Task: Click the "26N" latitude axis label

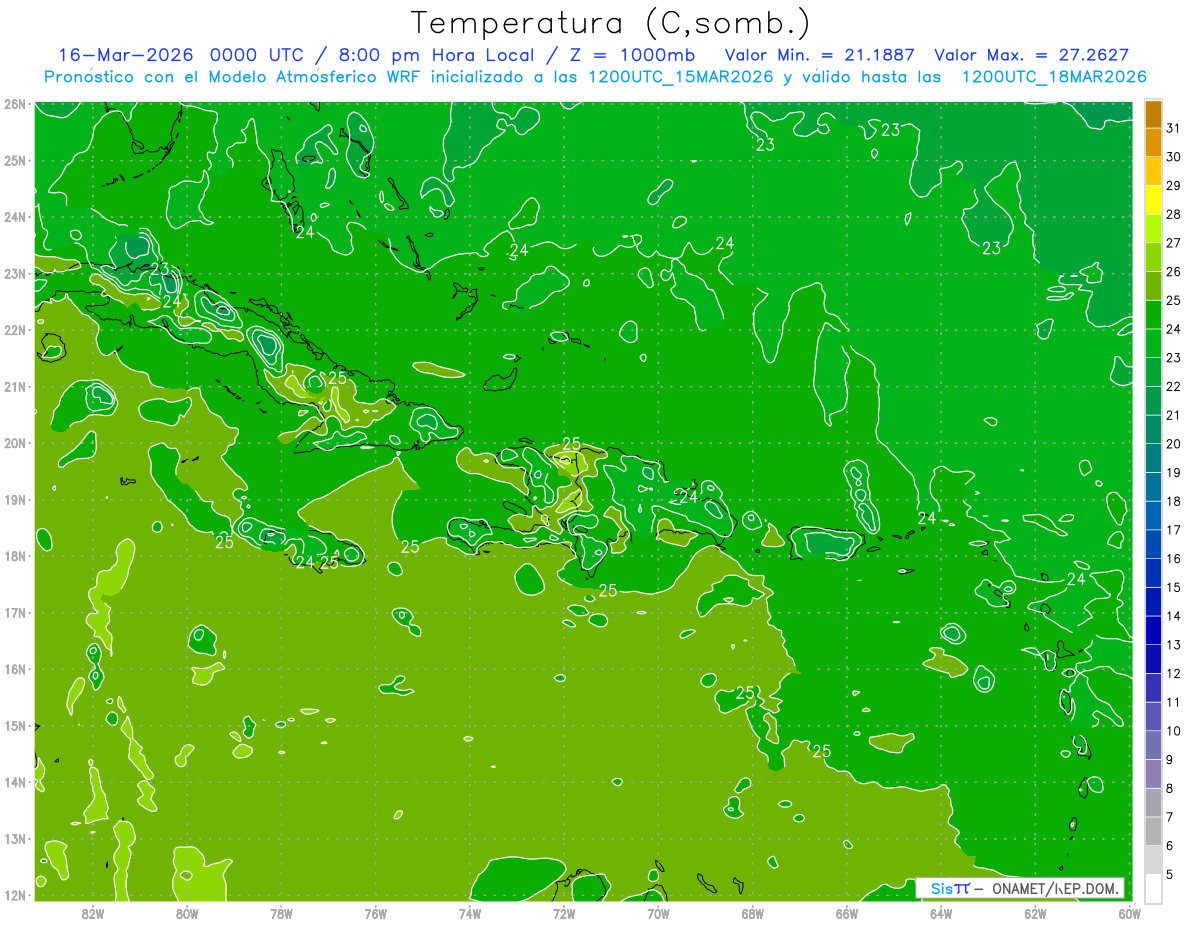Action: tap(14, 104)
